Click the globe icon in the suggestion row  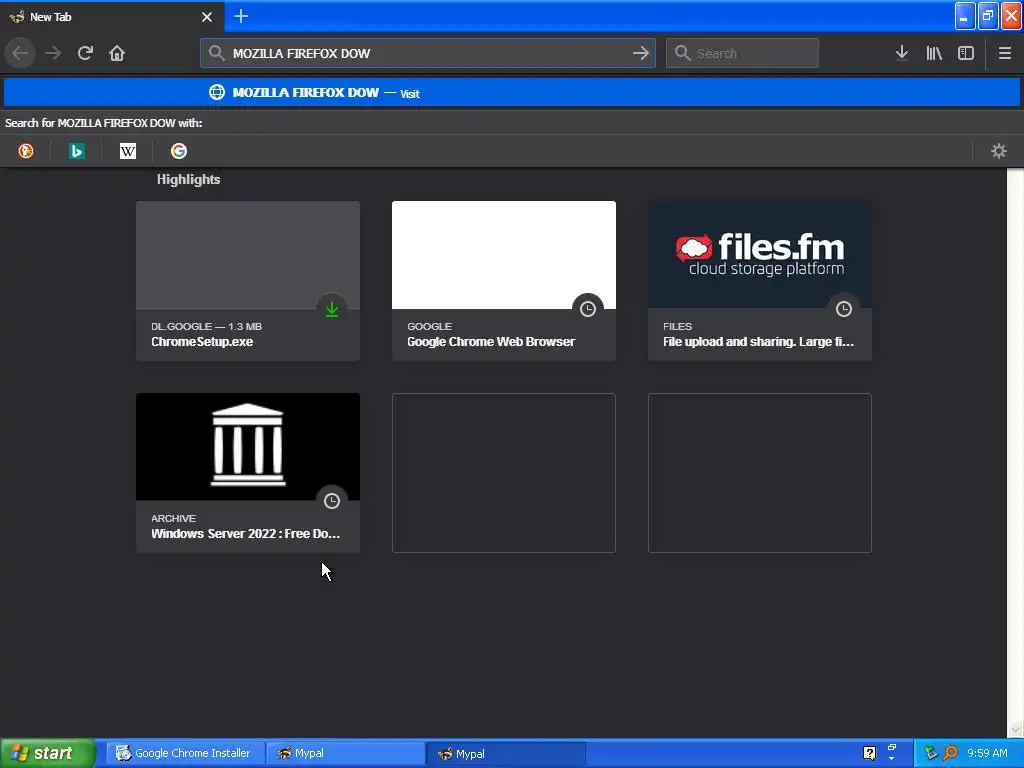click(216, 92)
